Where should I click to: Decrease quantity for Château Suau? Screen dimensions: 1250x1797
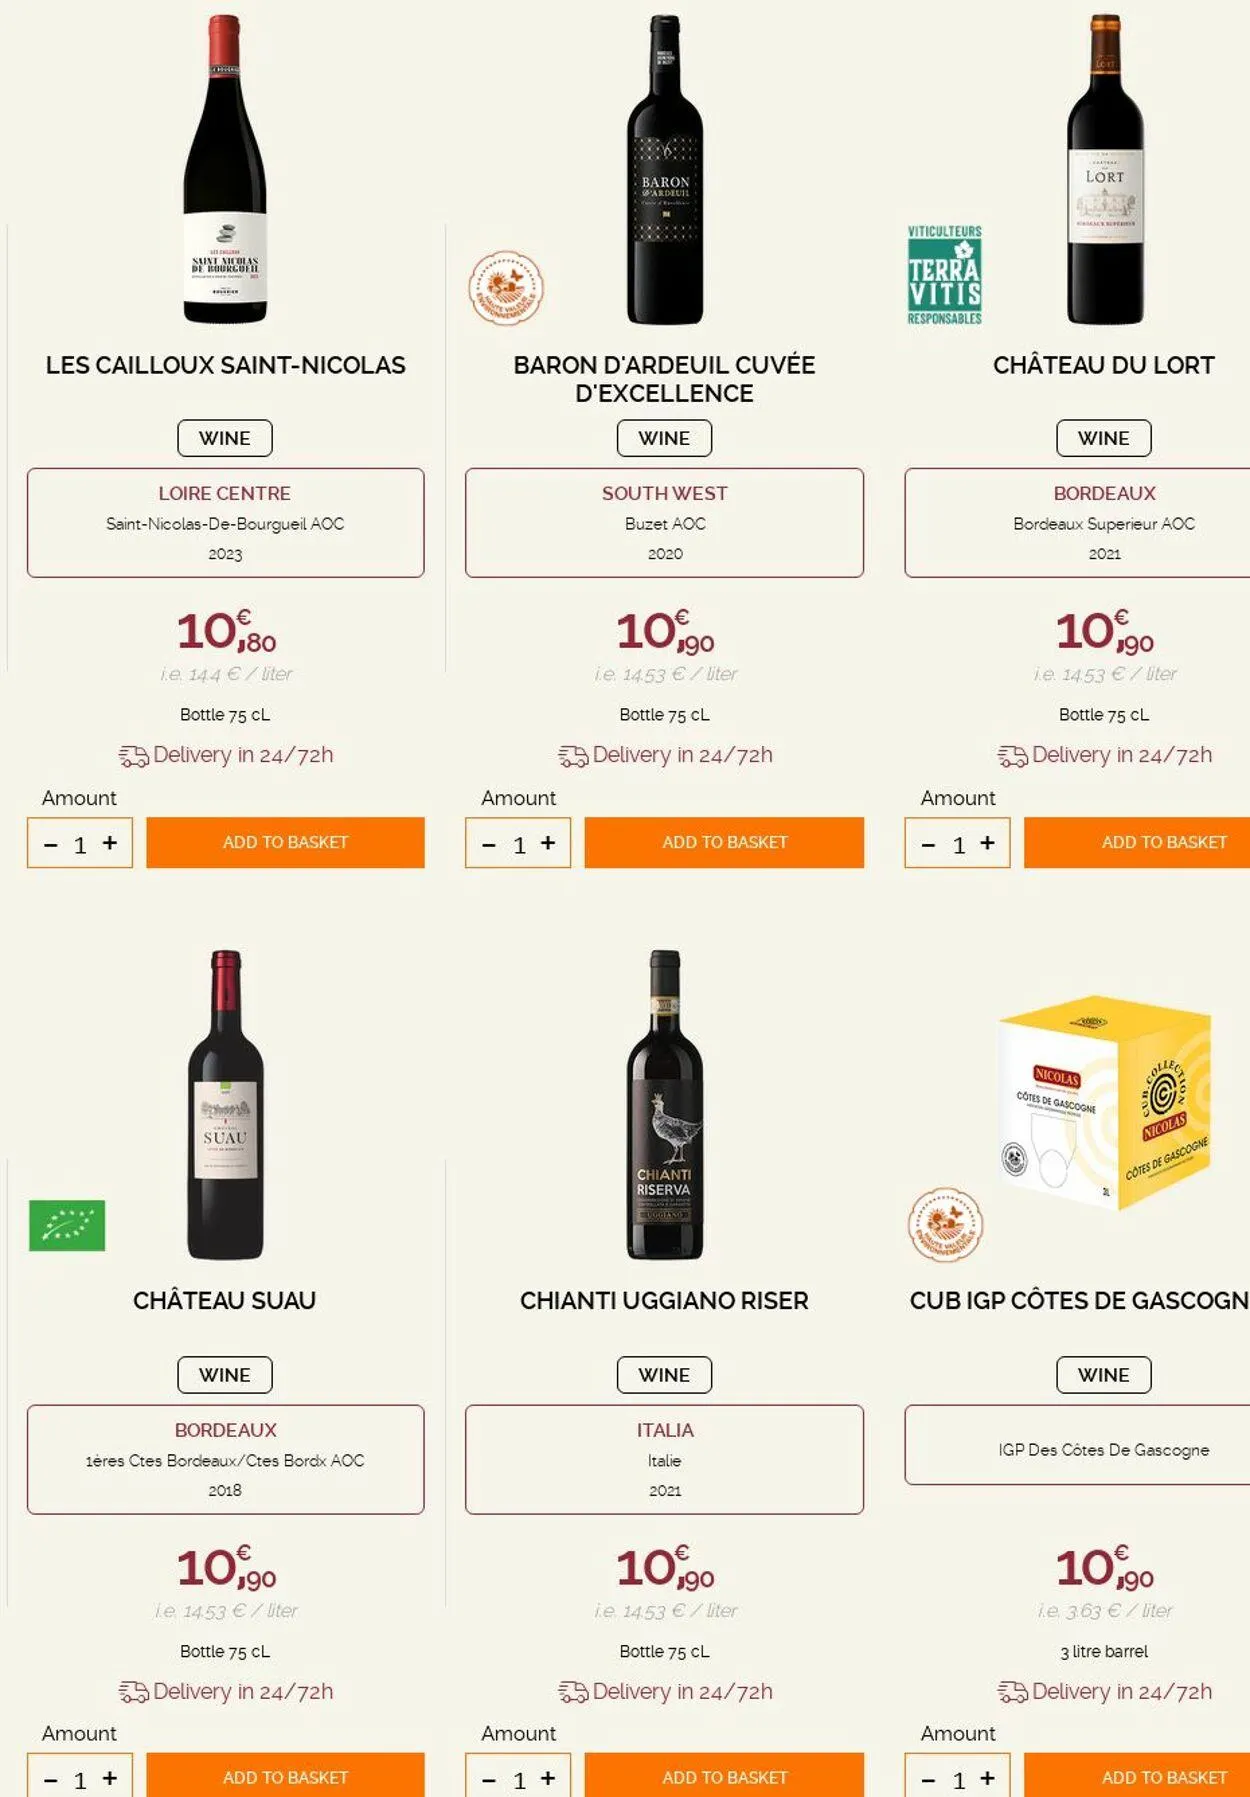tap(51, 1780)
